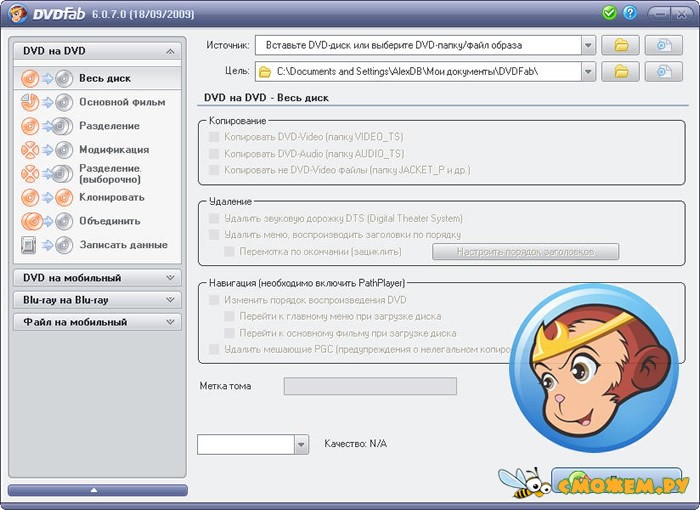Close the DVDFab window
This screenshot has height=510, width=700.
tap(682, 14)
